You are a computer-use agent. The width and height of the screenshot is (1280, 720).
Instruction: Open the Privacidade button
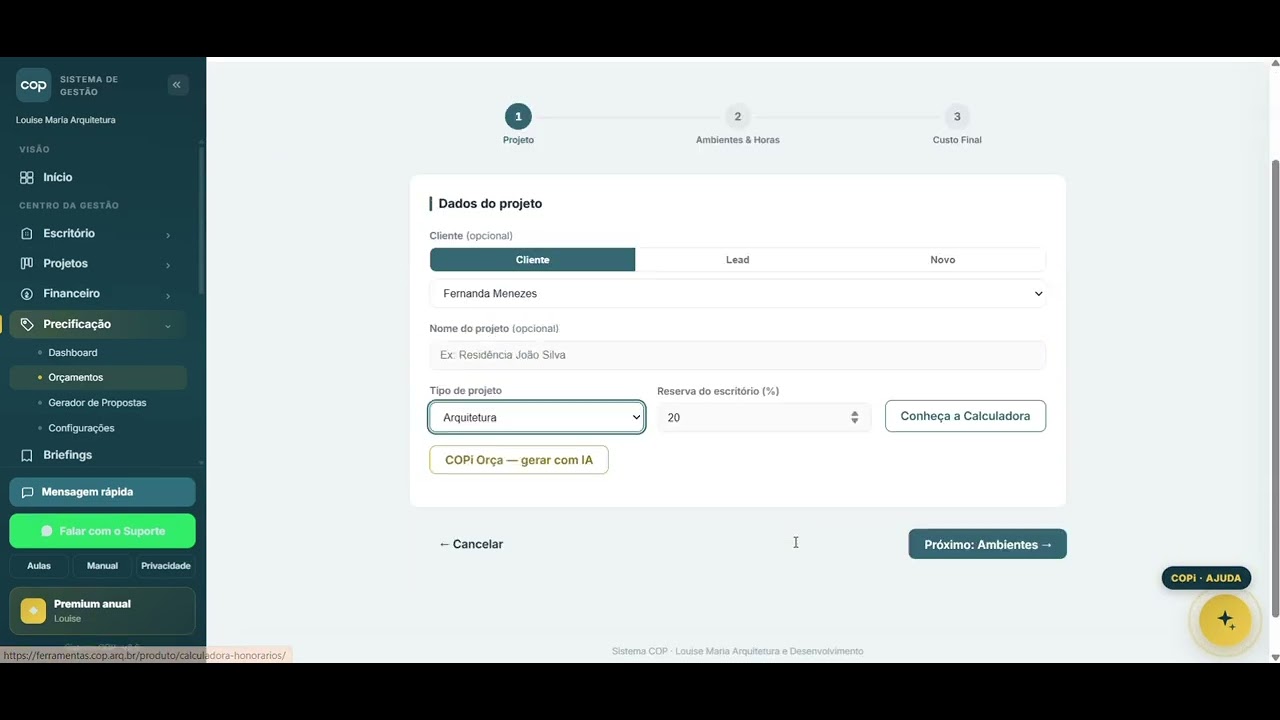[x=166, y=566]
